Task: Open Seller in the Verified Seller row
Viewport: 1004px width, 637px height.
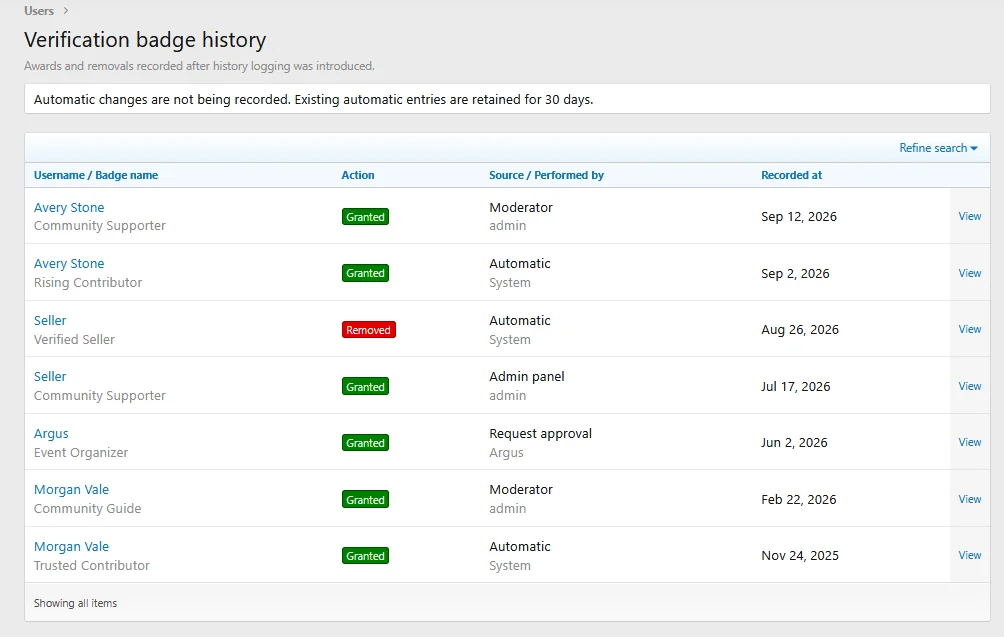Action: [50, 321]
